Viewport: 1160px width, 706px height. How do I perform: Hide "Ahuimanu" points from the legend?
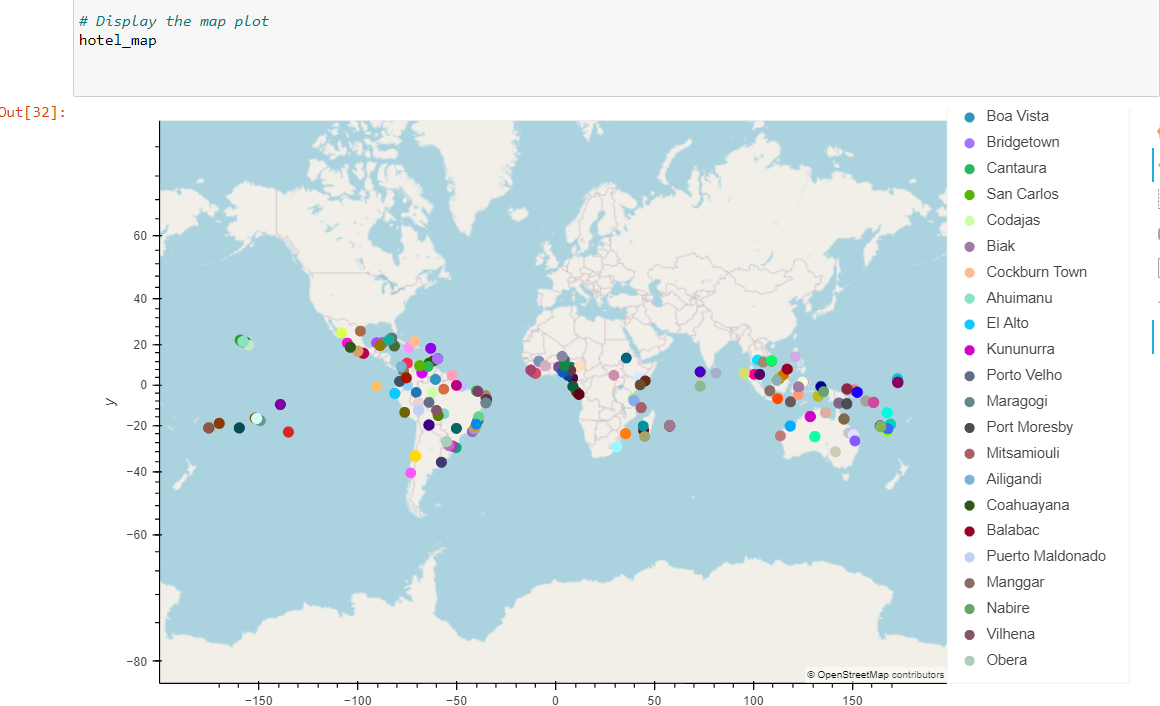tap(1019, 297)
